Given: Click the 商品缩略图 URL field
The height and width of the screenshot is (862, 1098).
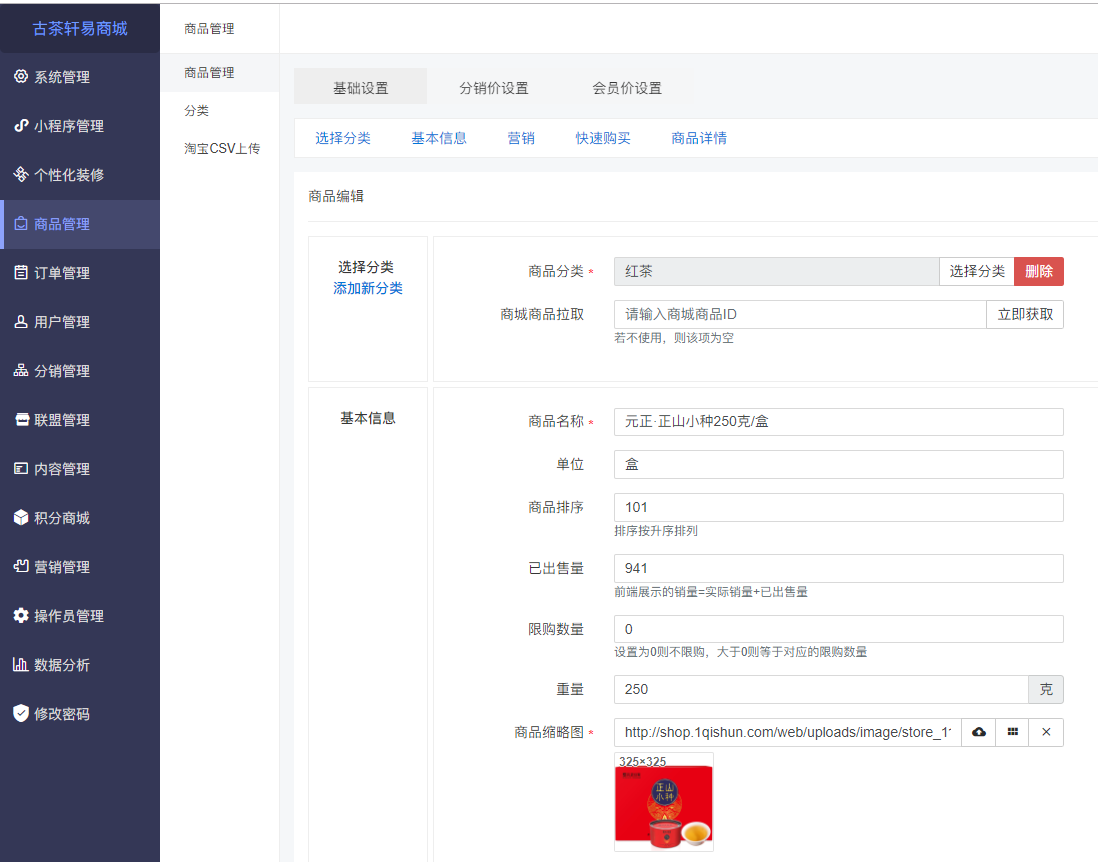Looking at the screenshot, I should [788, 732].
